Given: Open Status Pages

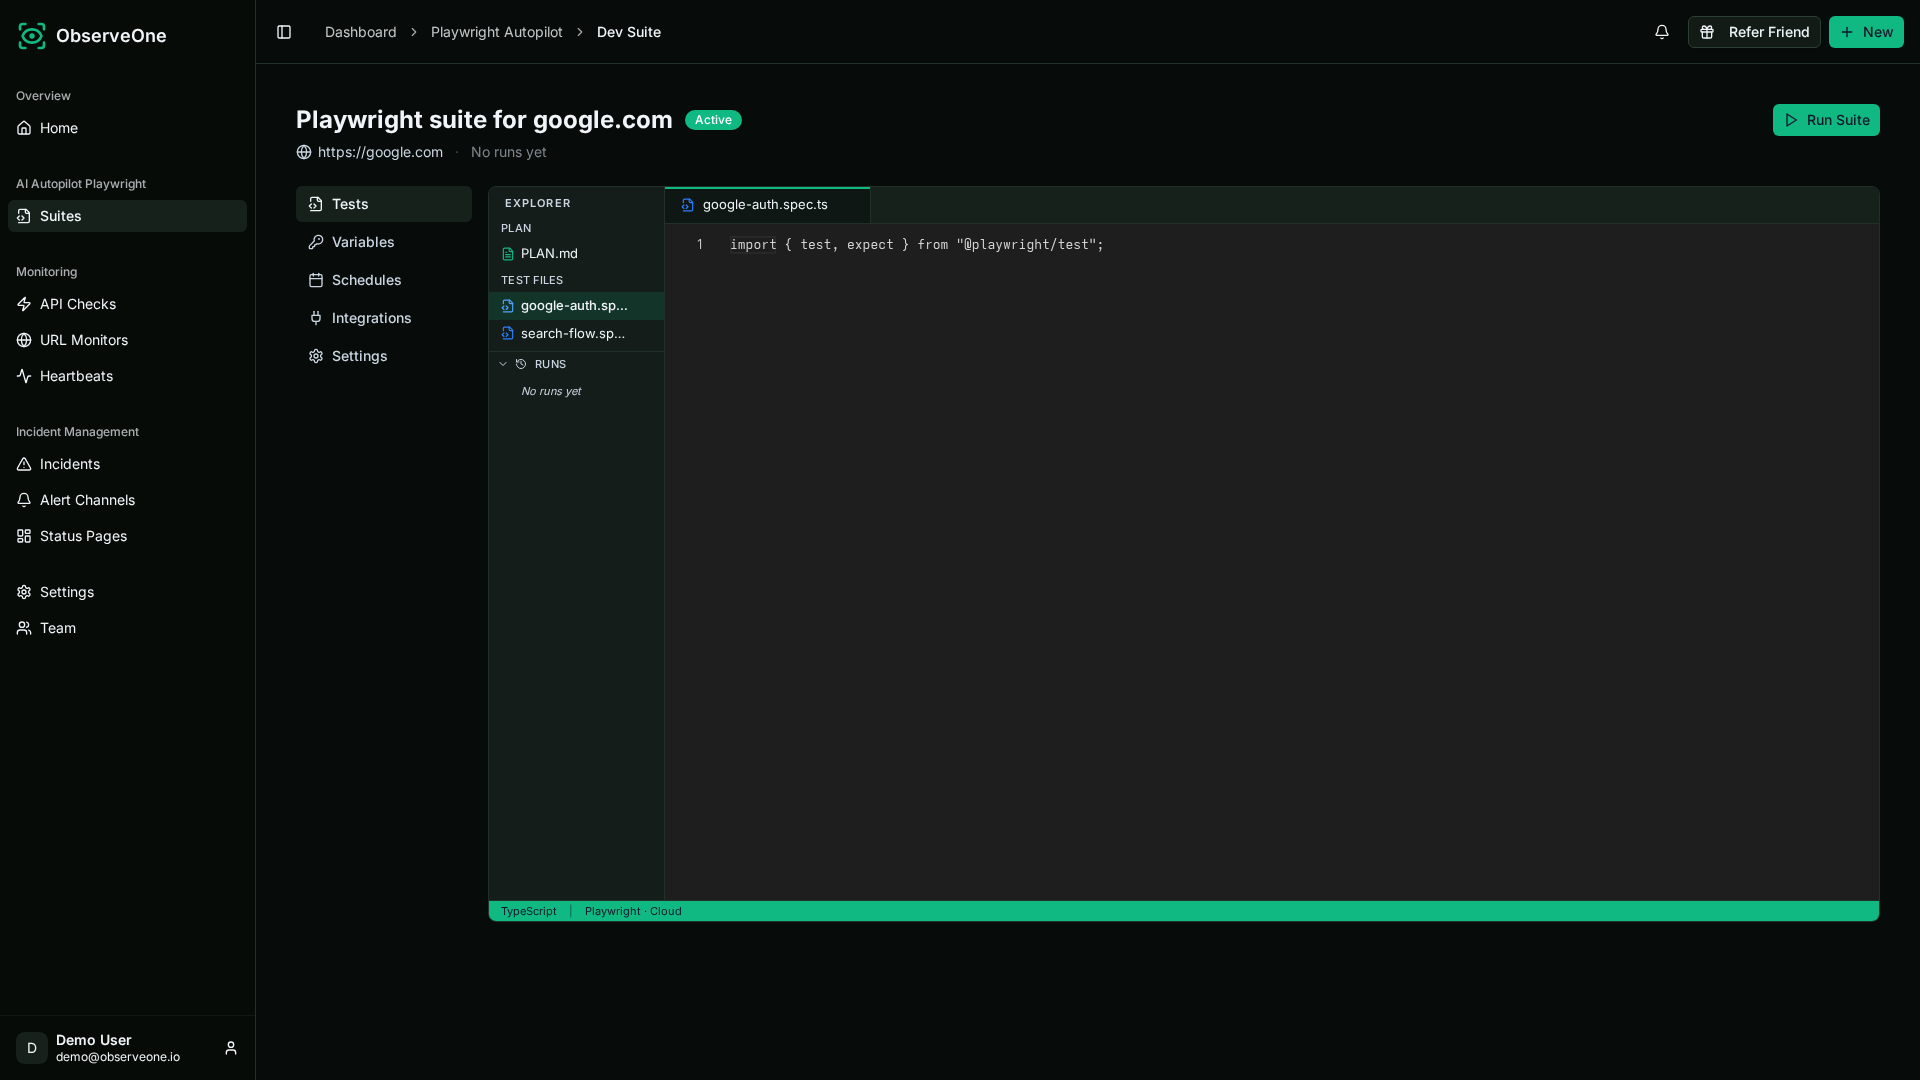Looking at the screenshot, I should tap(127, 536).
